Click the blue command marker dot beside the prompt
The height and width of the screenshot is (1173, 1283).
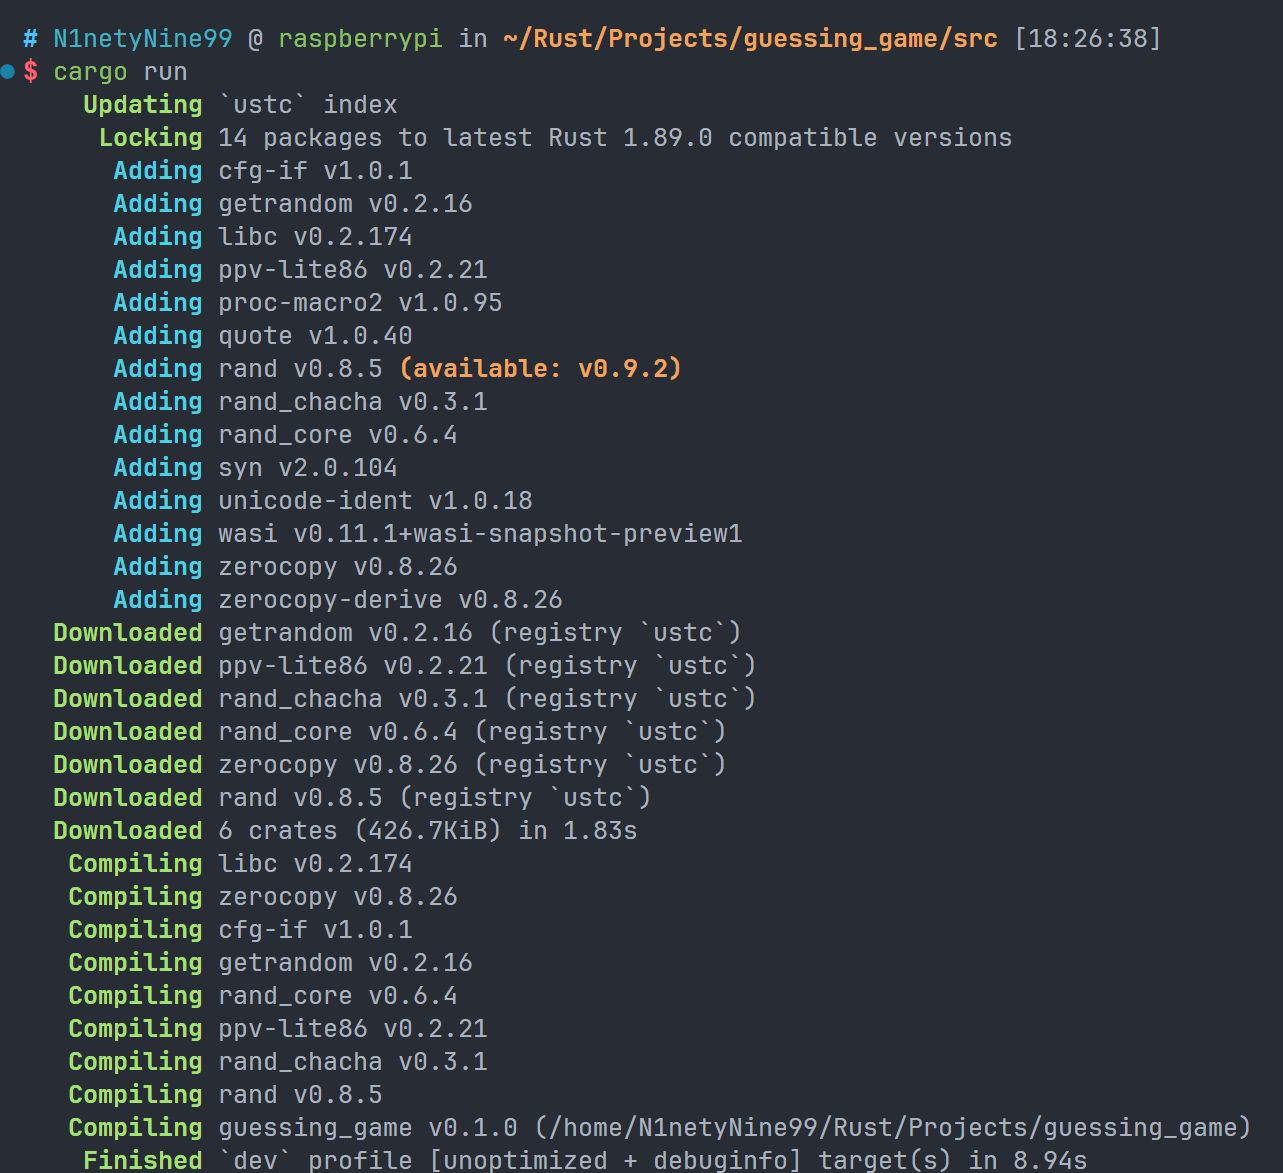point(8,71)
